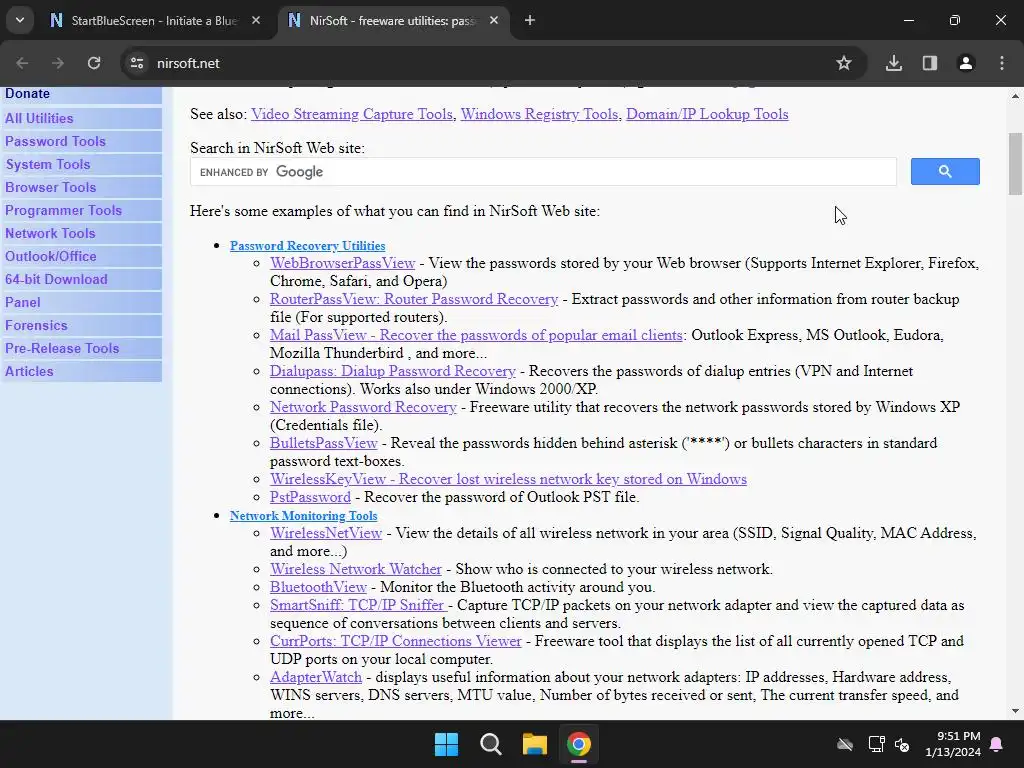
Task: Open Panel sidebar item
Action: [x=22, y=302]
